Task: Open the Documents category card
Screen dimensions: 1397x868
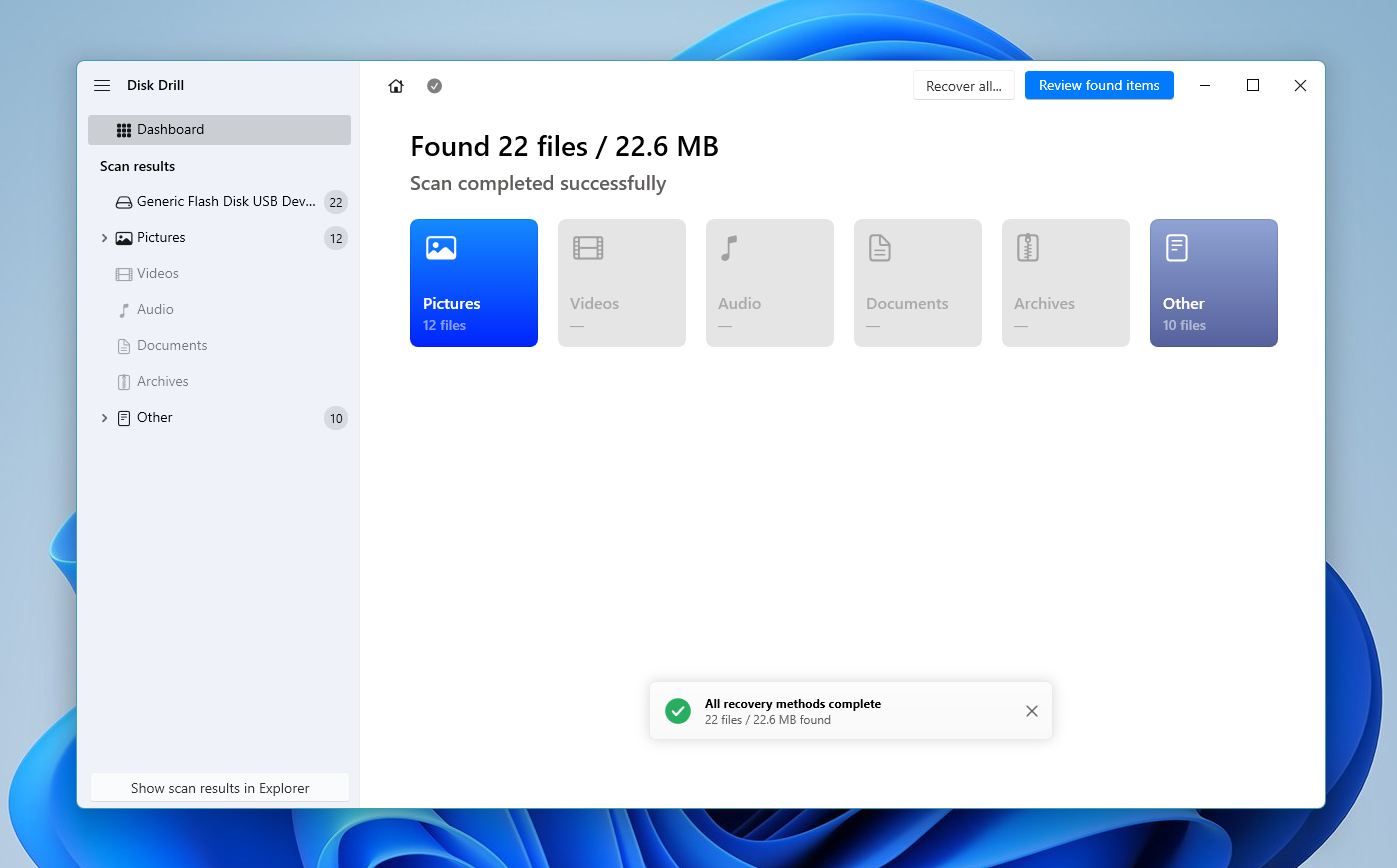Action: [918, 283]
